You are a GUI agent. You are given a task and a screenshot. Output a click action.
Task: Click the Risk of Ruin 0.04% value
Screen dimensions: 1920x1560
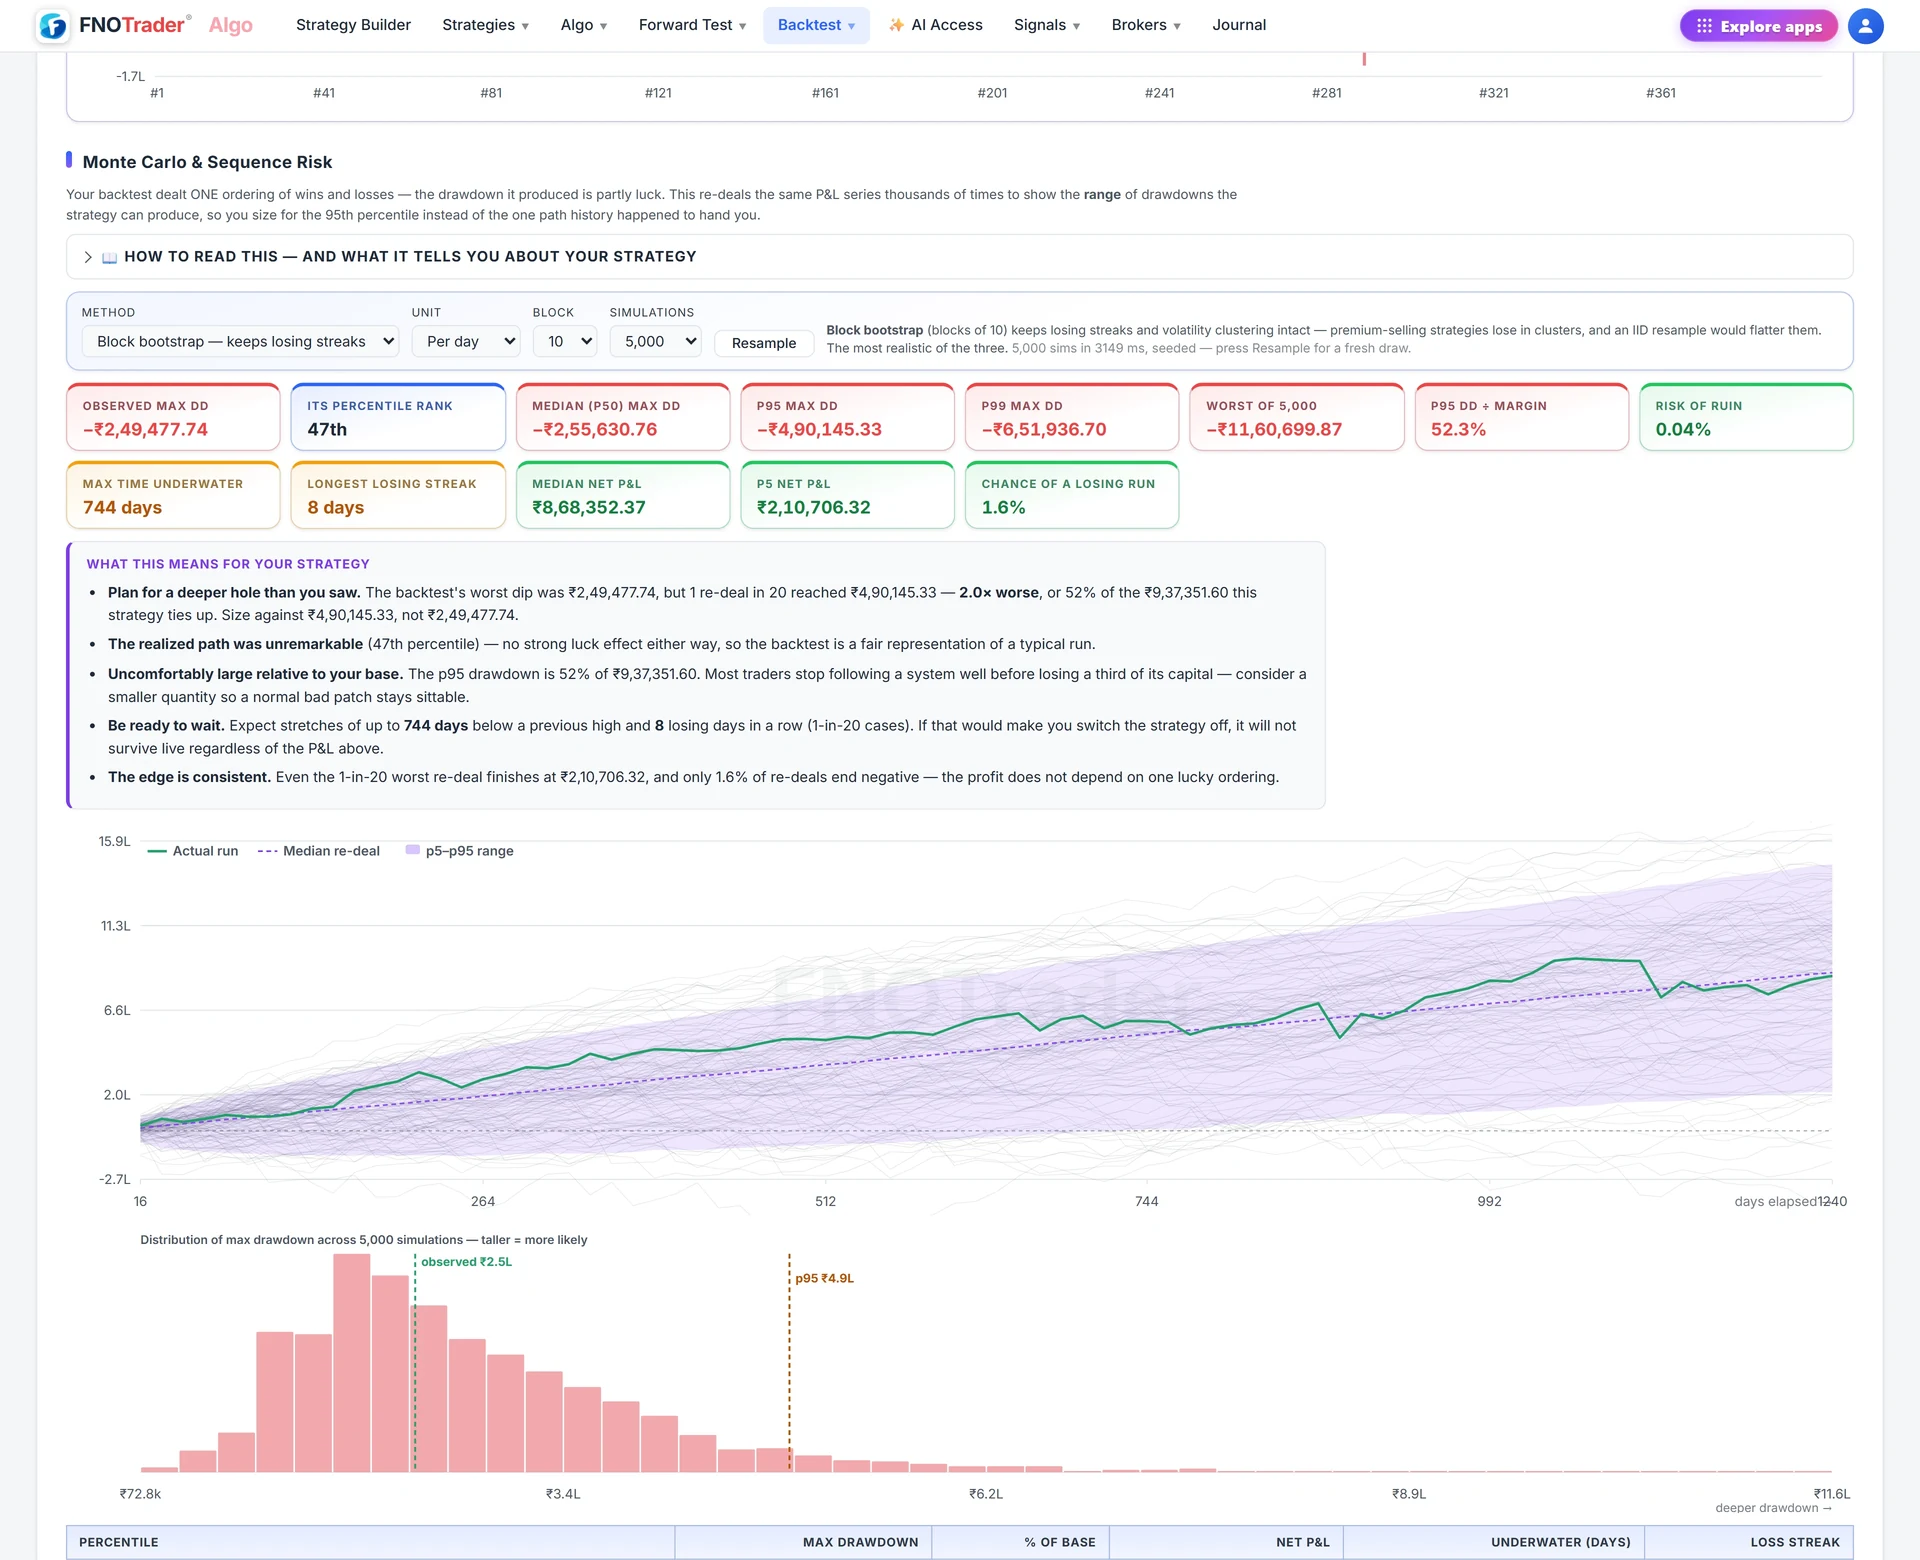[x=1683, y=429]
